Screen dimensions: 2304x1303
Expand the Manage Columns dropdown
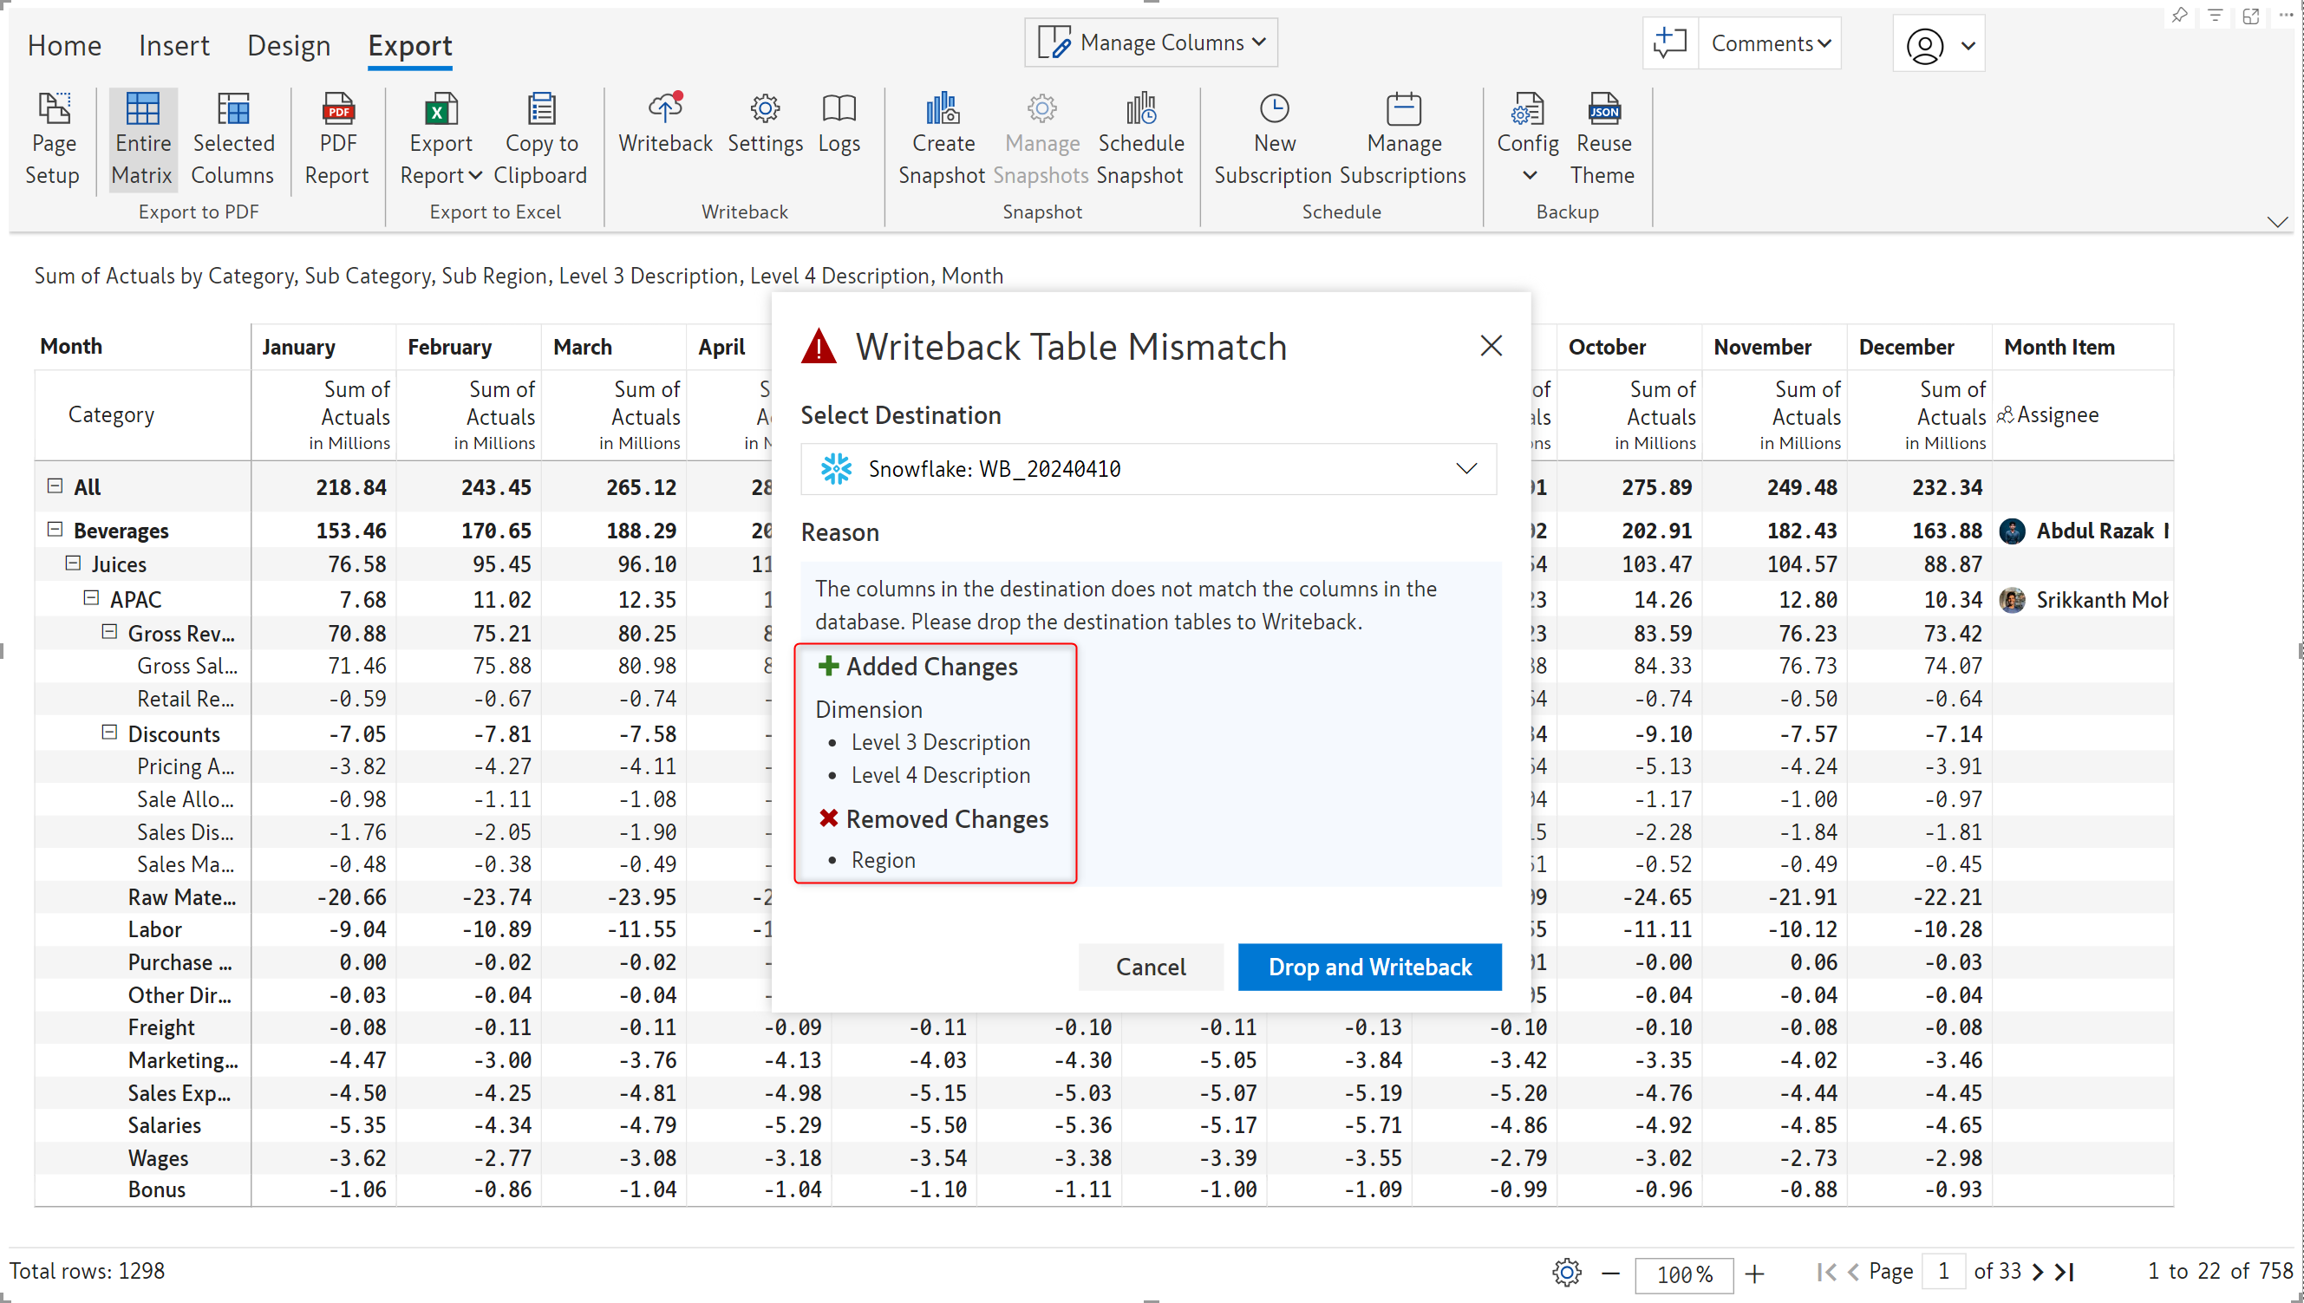pos(1151,43)
